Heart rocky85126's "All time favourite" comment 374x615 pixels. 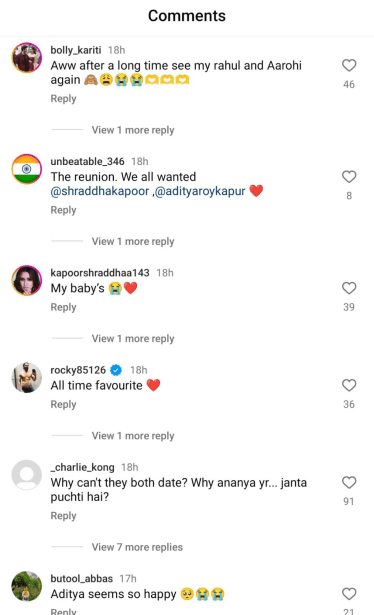349,385
